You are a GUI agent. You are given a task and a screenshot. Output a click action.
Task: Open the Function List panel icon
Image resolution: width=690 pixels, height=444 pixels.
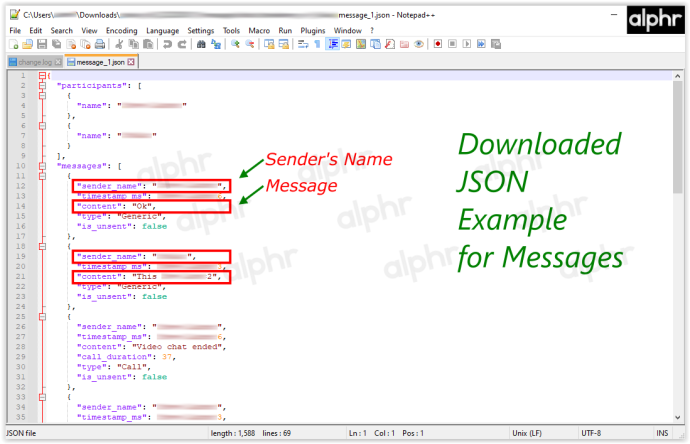390,44
